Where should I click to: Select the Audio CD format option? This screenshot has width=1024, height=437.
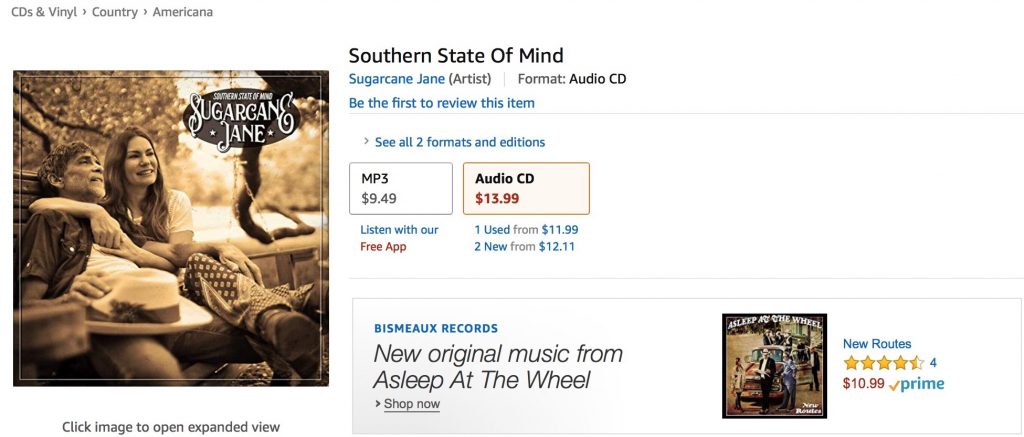coord(526,188)
